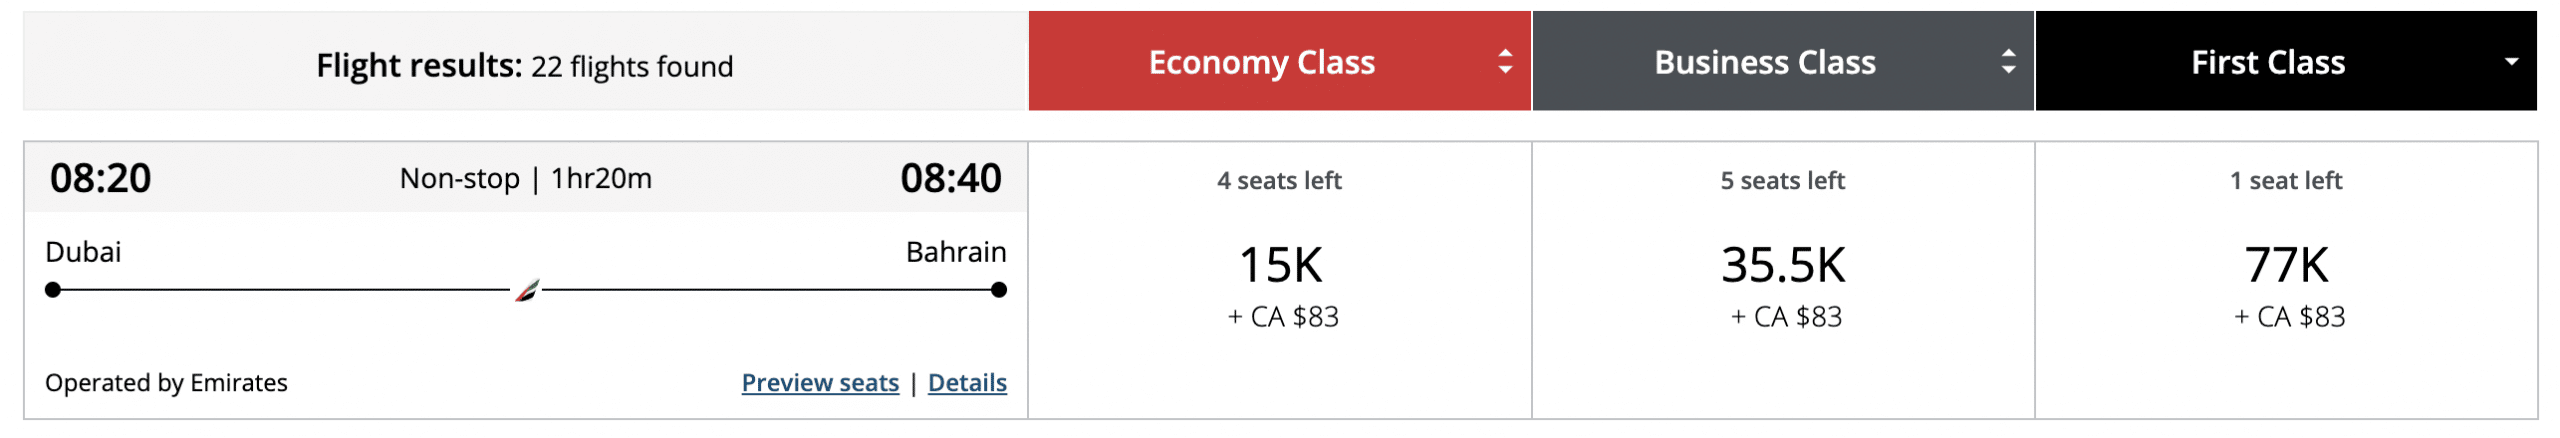Choose the 35.5K Business fare
This screenshot has width=2560, height=438.
[1783, 266]
